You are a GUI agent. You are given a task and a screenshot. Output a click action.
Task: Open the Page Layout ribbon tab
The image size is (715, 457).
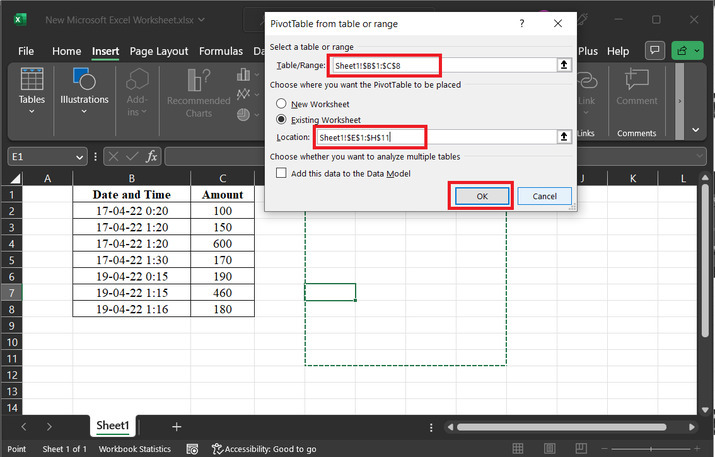point(158,51)
